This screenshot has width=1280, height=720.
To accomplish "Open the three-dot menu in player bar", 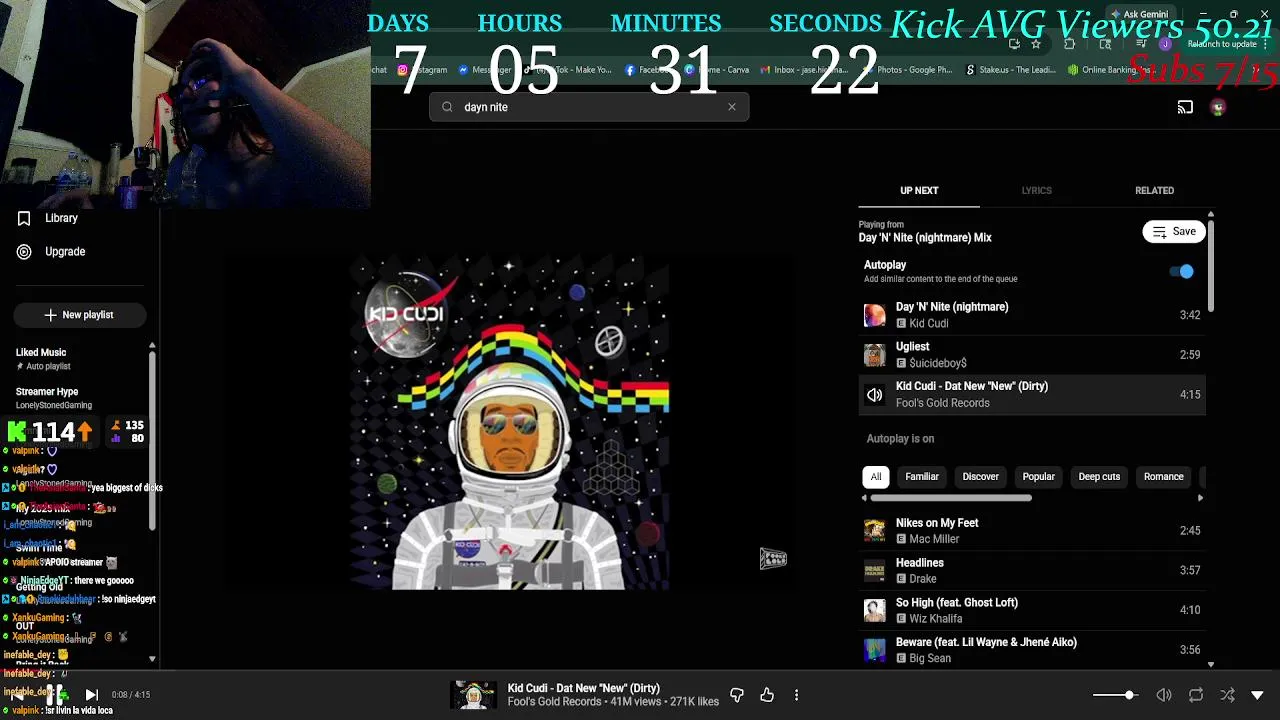I will click(796, 695).
